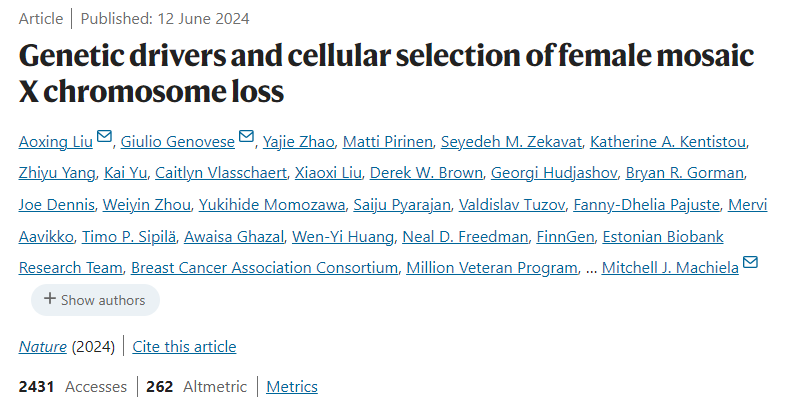This screenshot has height=414, width=785.
Task: Select author Matti Pirinen's name
Action: tap(387, 142)
